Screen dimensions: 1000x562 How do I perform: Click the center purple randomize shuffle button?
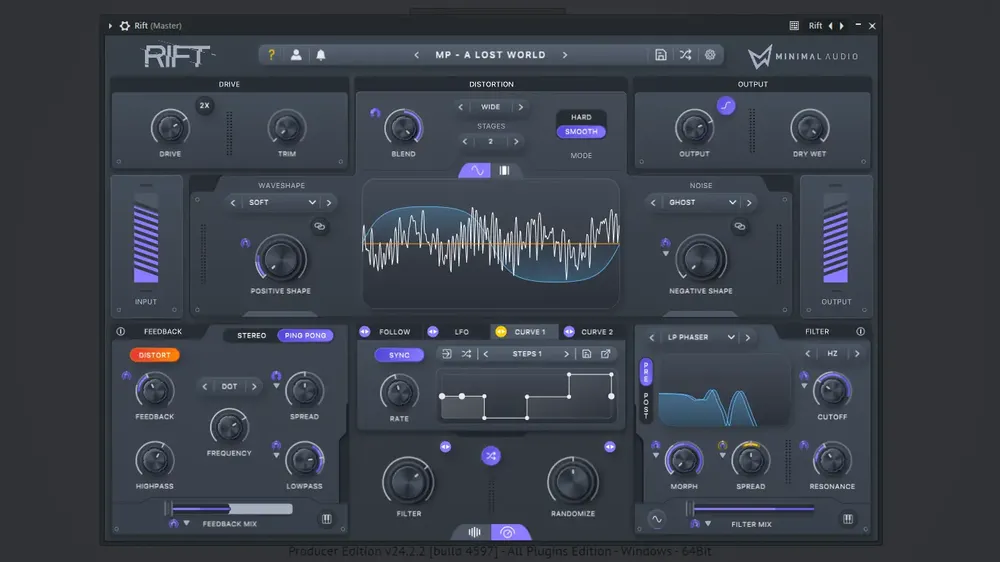point(490,456)
